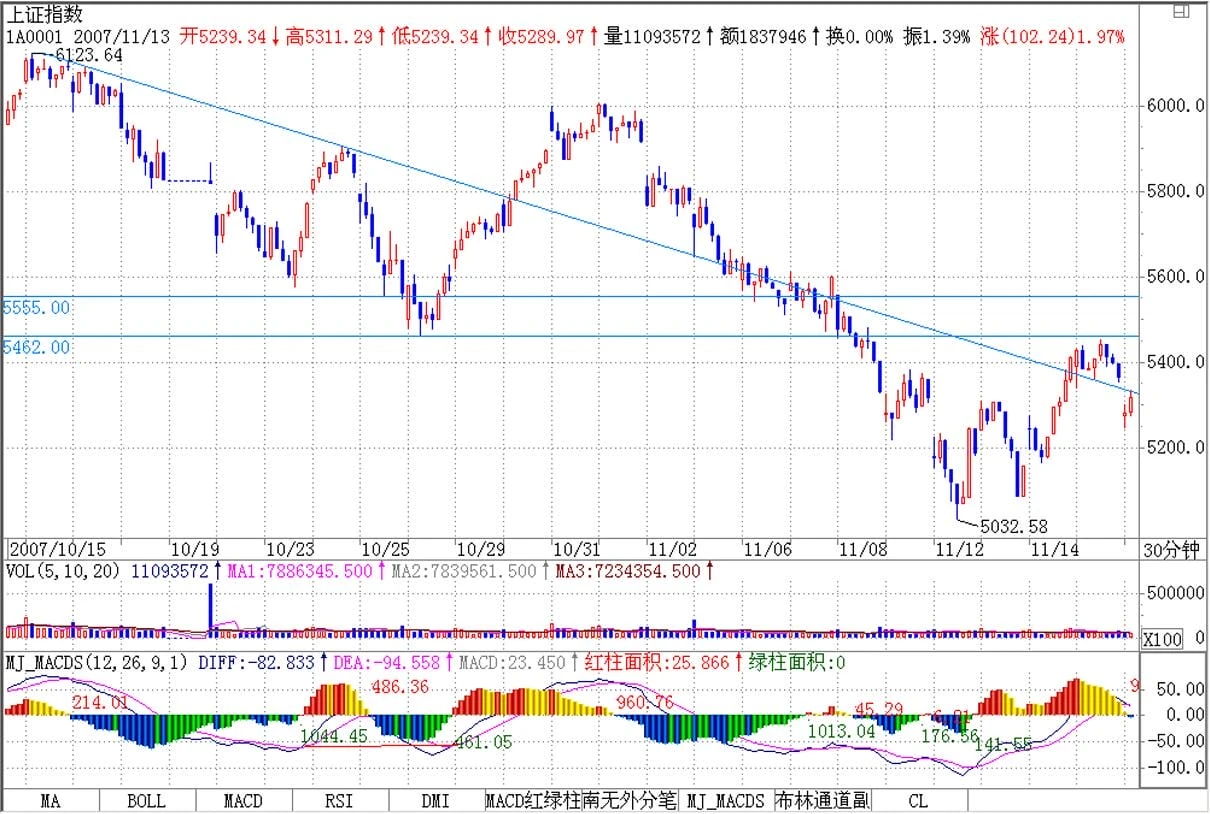The image size is (1210, 814).
Task: Select the CL indicator tab
Action: pos(918,801)
